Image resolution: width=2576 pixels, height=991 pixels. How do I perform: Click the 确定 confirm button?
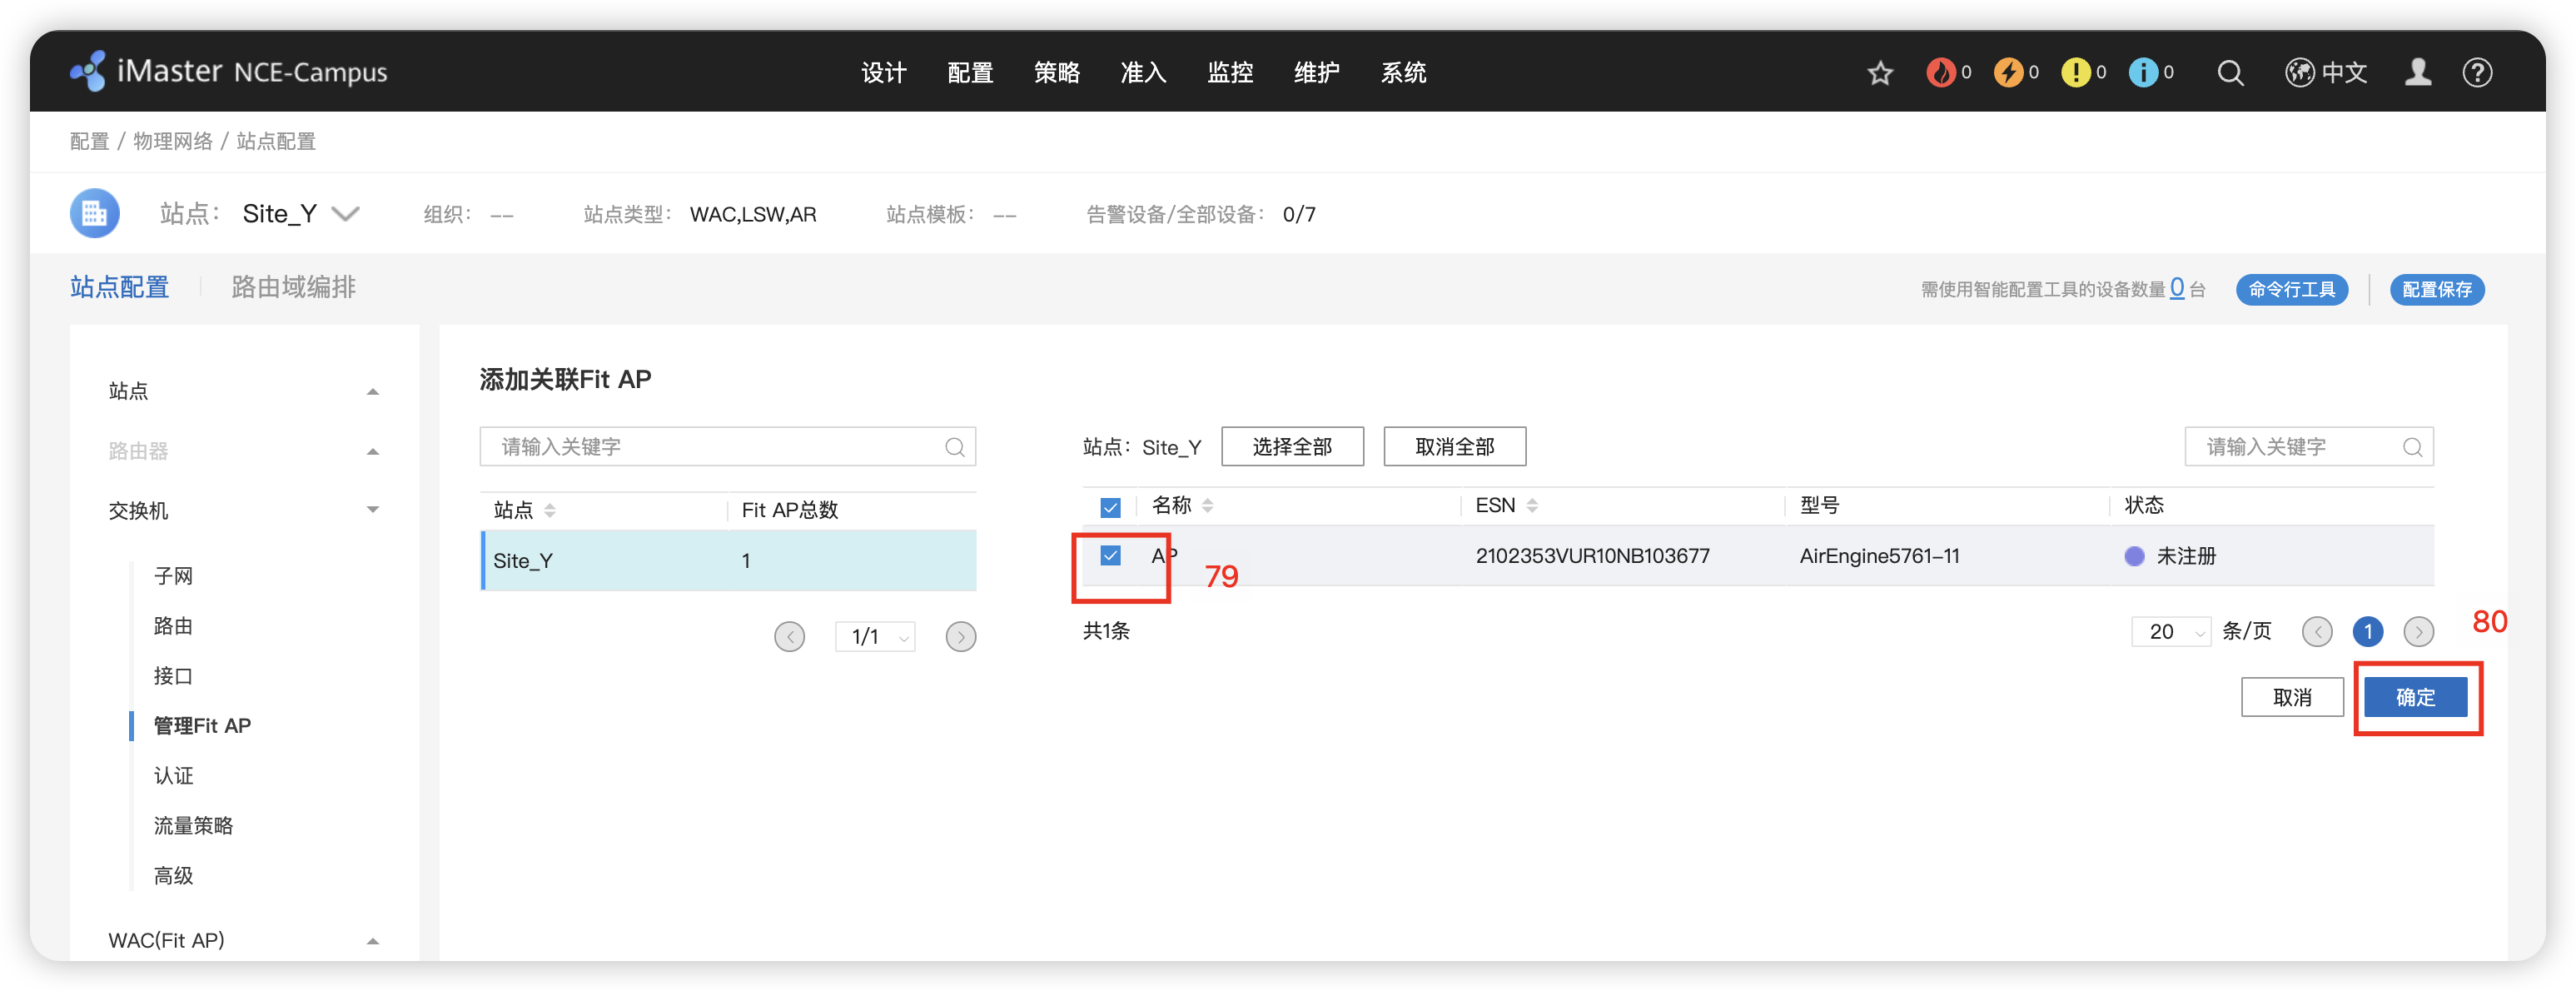pyautogui.click(x=2415, y=697)
